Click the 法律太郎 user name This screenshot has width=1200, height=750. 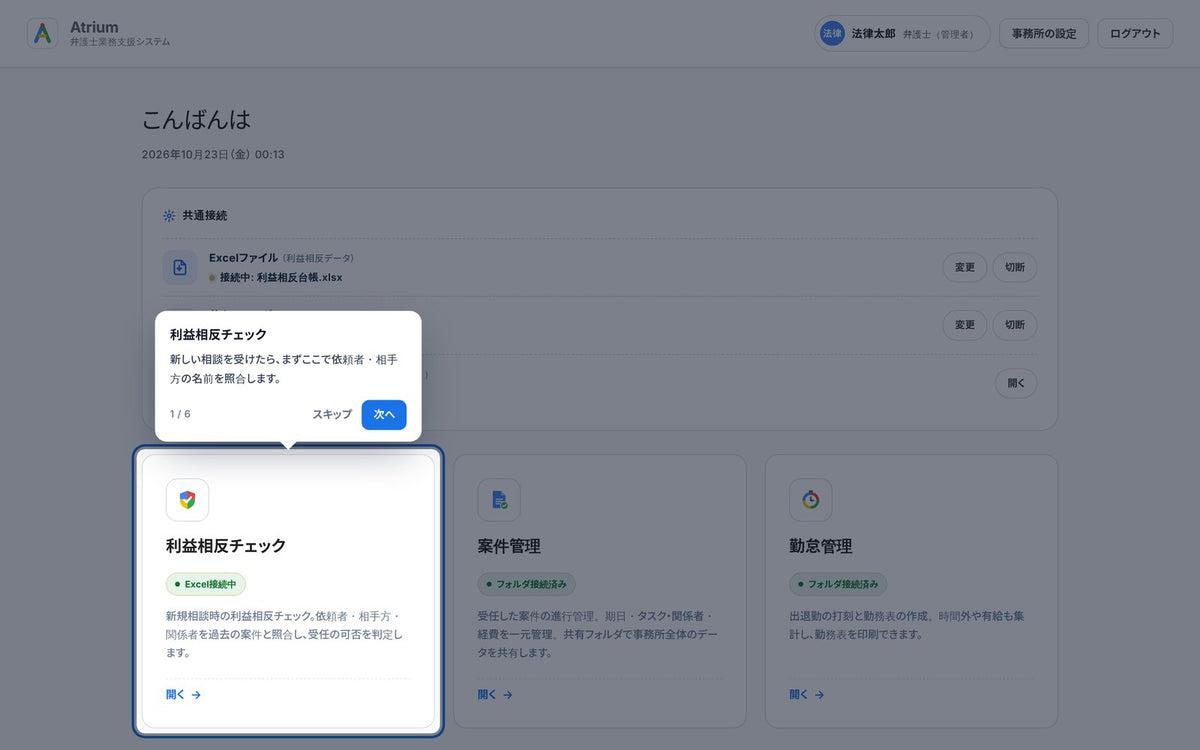873,34
